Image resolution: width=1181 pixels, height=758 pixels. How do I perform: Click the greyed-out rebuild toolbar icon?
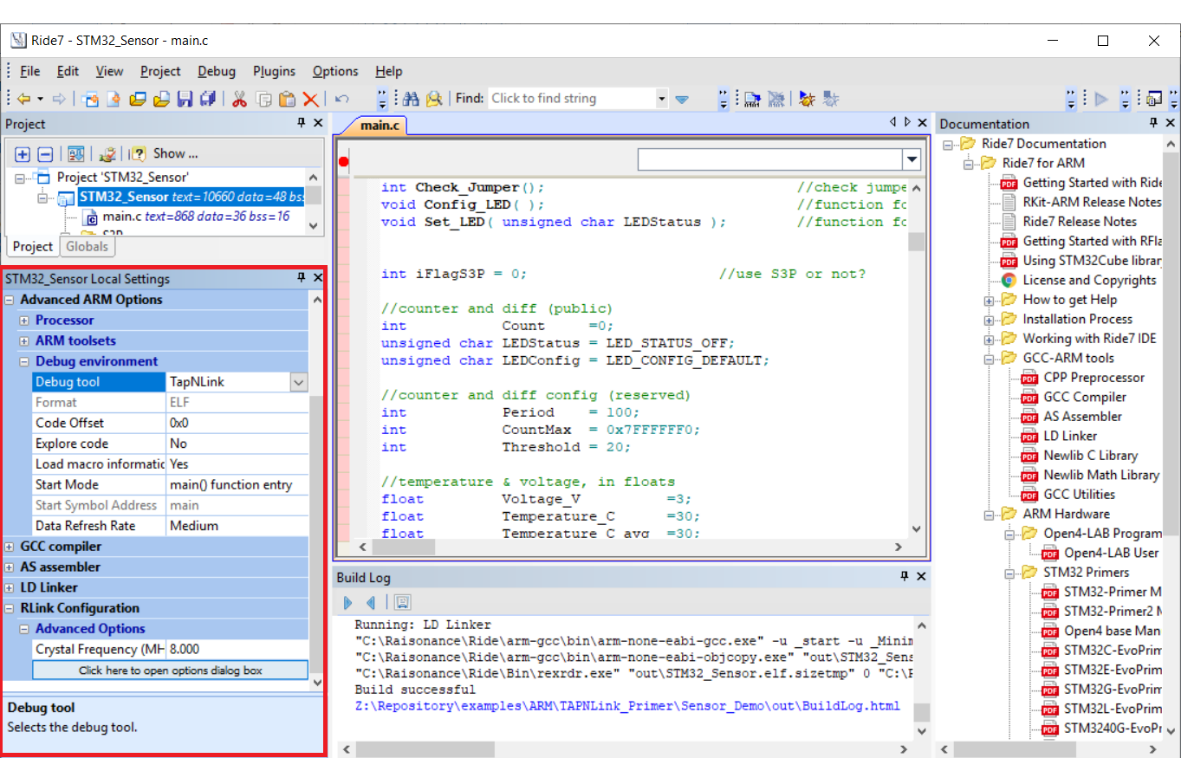[x=776, y=99]
